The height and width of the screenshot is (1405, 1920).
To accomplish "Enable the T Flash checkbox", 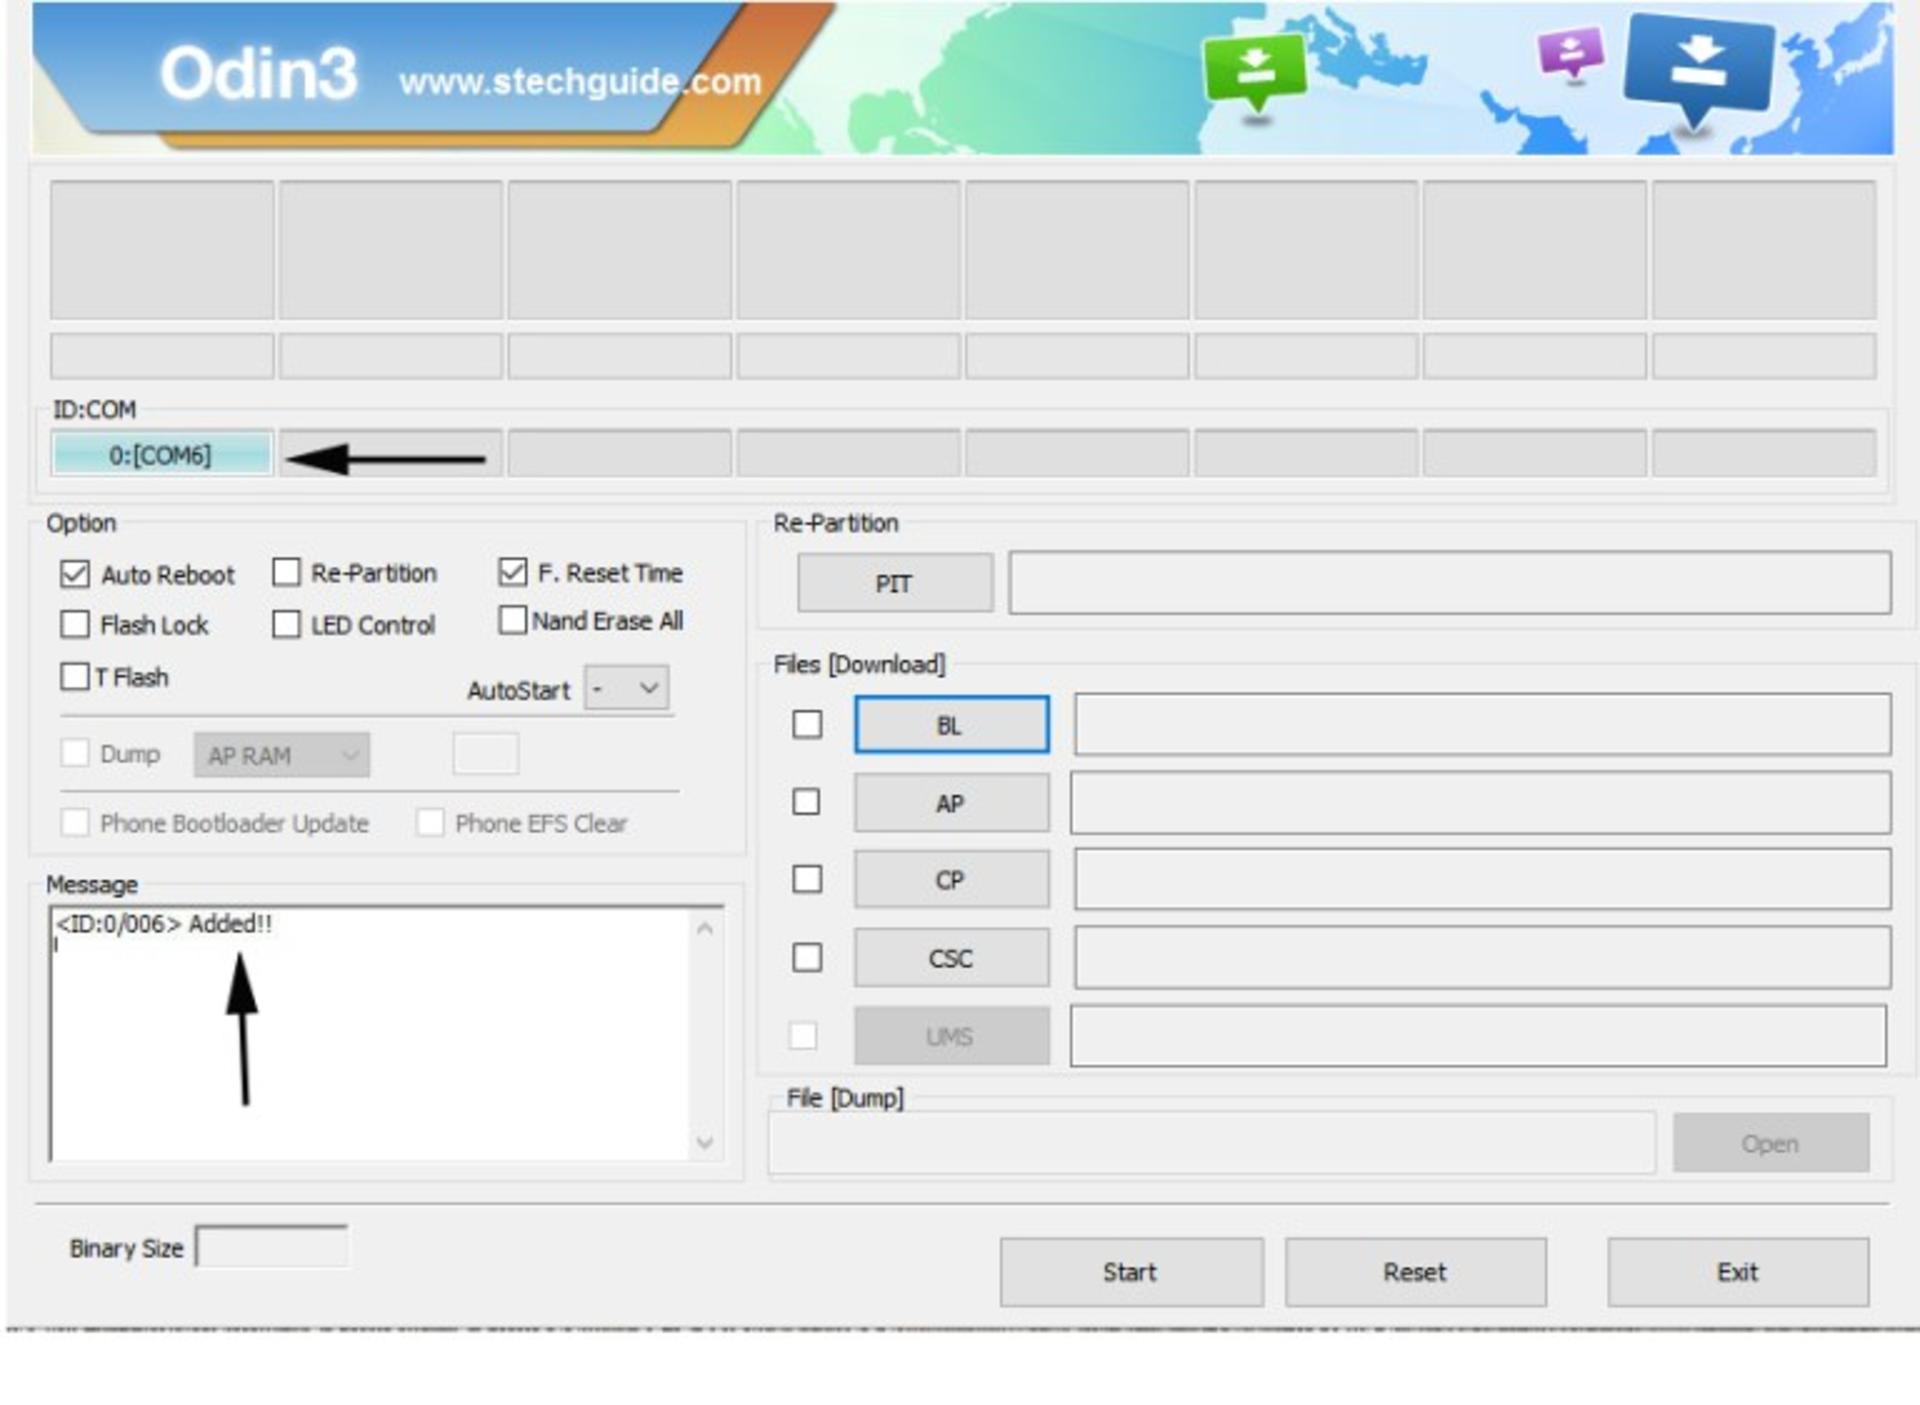I will (75, 677).
